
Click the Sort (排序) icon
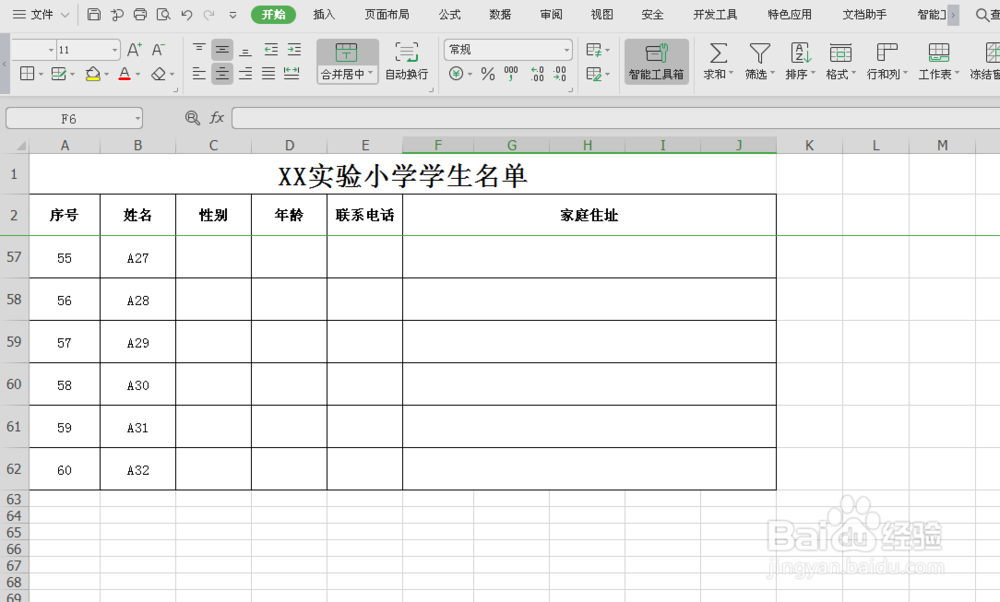799,53
